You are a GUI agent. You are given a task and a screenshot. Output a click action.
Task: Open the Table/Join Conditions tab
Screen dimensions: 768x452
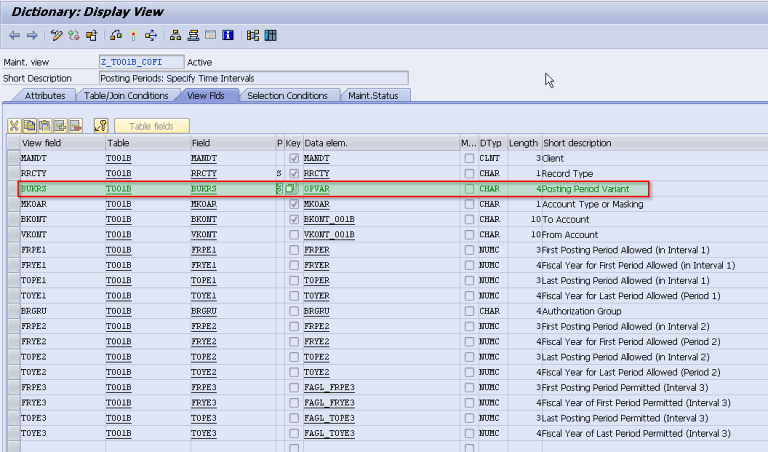(125, 96)
